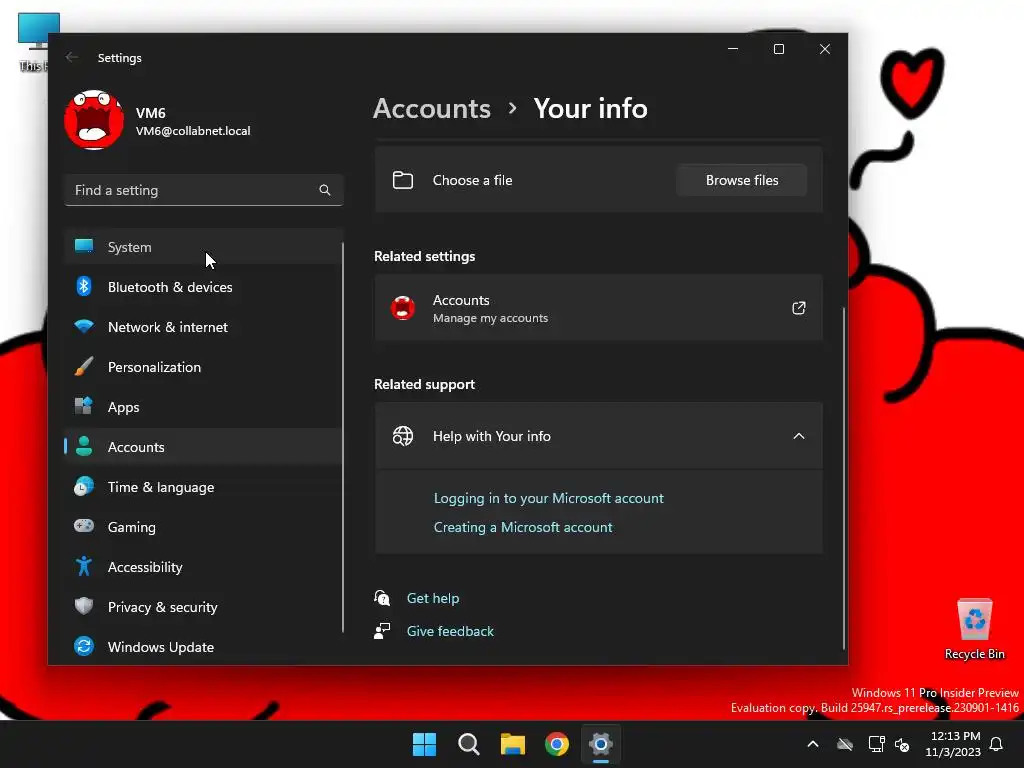
Task: Click the Get help headset icon
Action: point(382,598)
